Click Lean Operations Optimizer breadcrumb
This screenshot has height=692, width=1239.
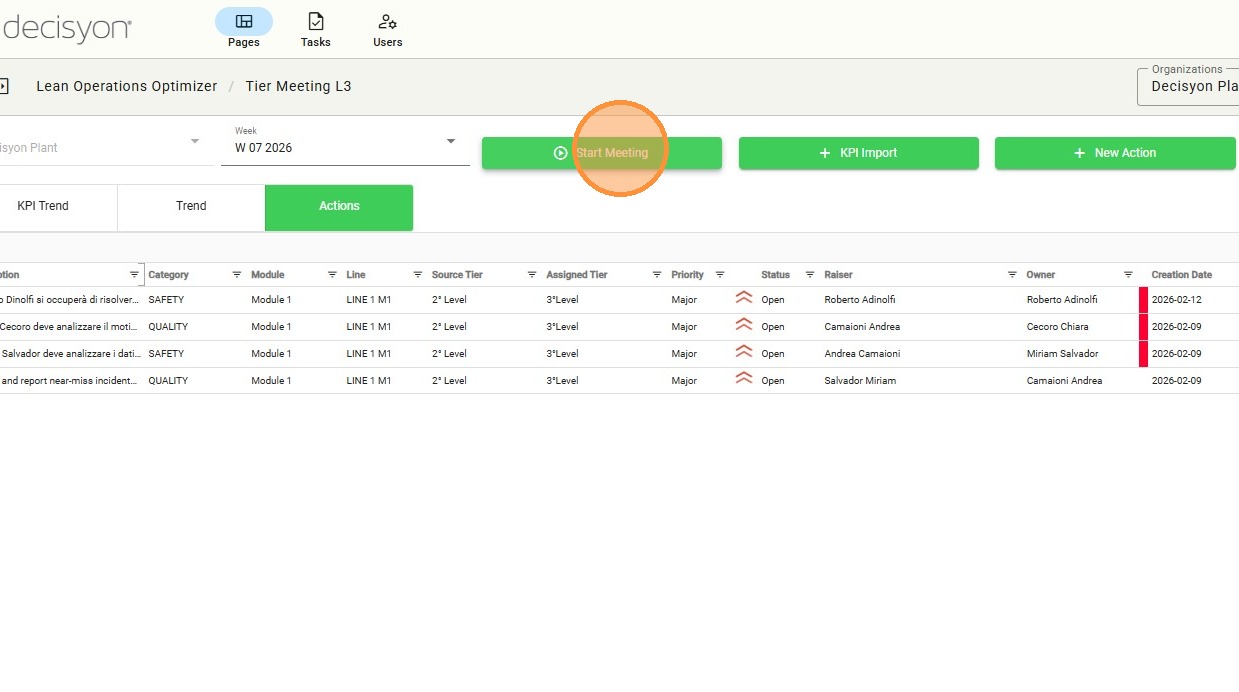pos(126,86)
